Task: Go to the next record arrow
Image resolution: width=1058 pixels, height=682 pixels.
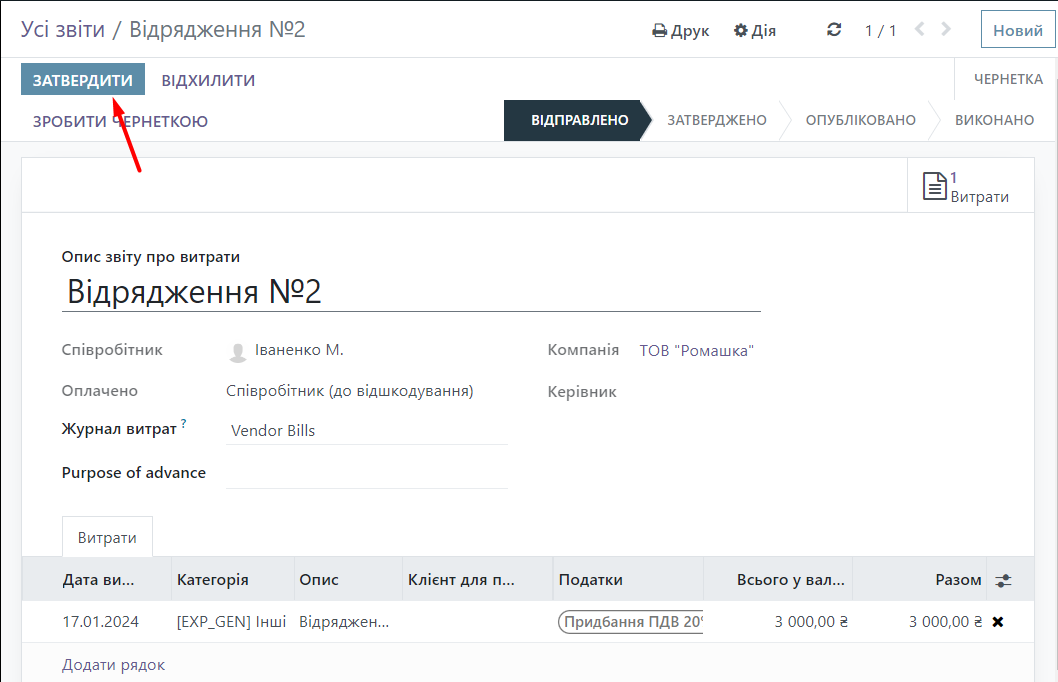Action: pos(946,30)
